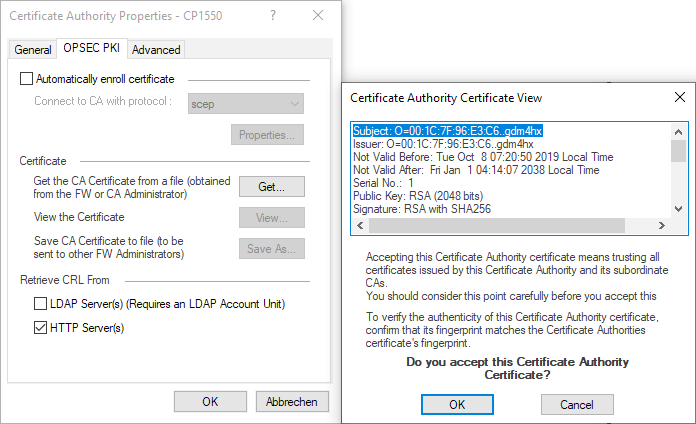Viewport: 696px width, 424px height.
Task: Uncheck the HTTP Server(s) checkbox
Action: click(x=41, y=327)
